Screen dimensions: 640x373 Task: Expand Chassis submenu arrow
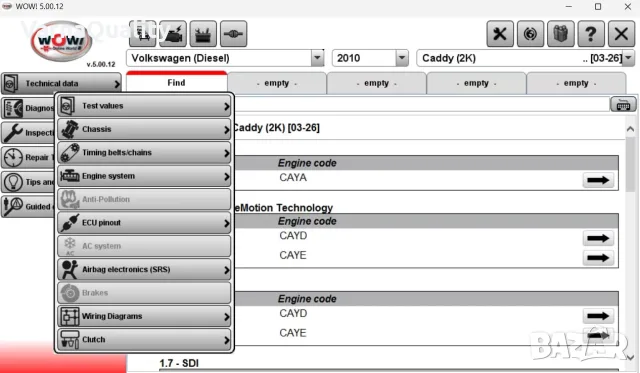(x=227, y=130)
